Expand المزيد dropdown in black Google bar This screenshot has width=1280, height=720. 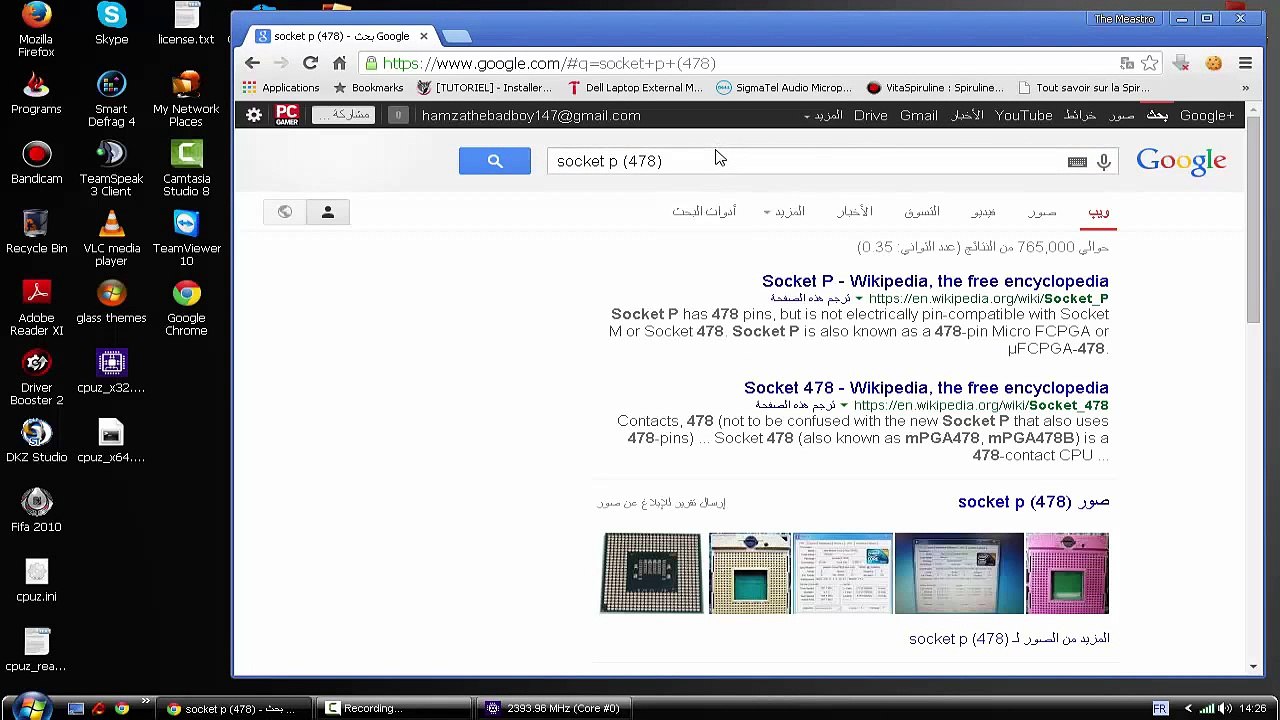(823, 116)
